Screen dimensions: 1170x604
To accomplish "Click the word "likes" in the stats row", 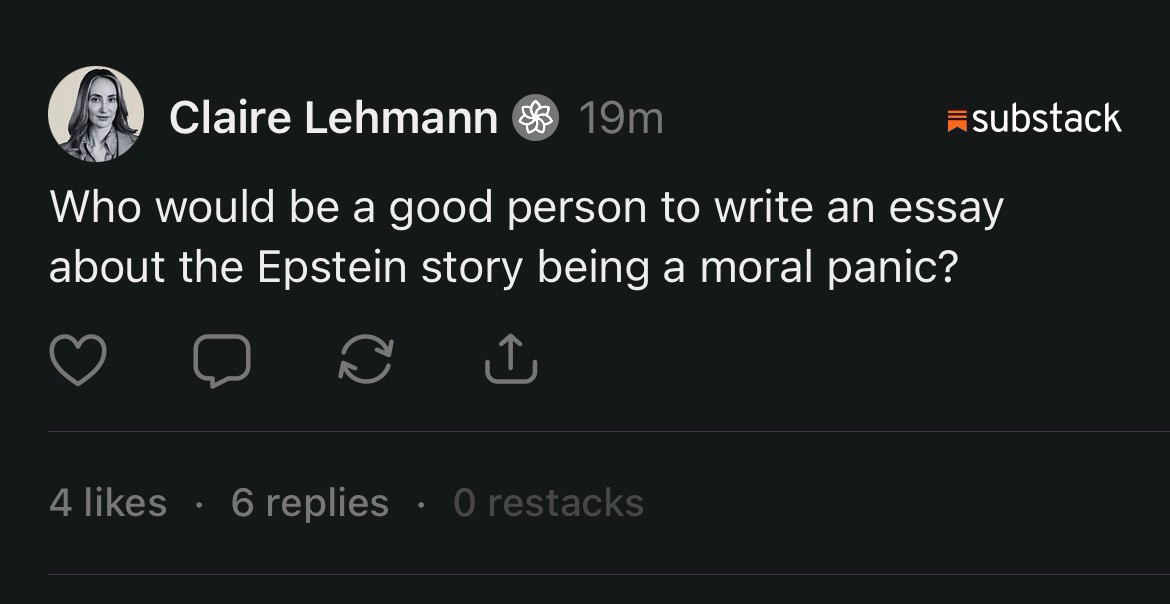I will coord(125,502).
